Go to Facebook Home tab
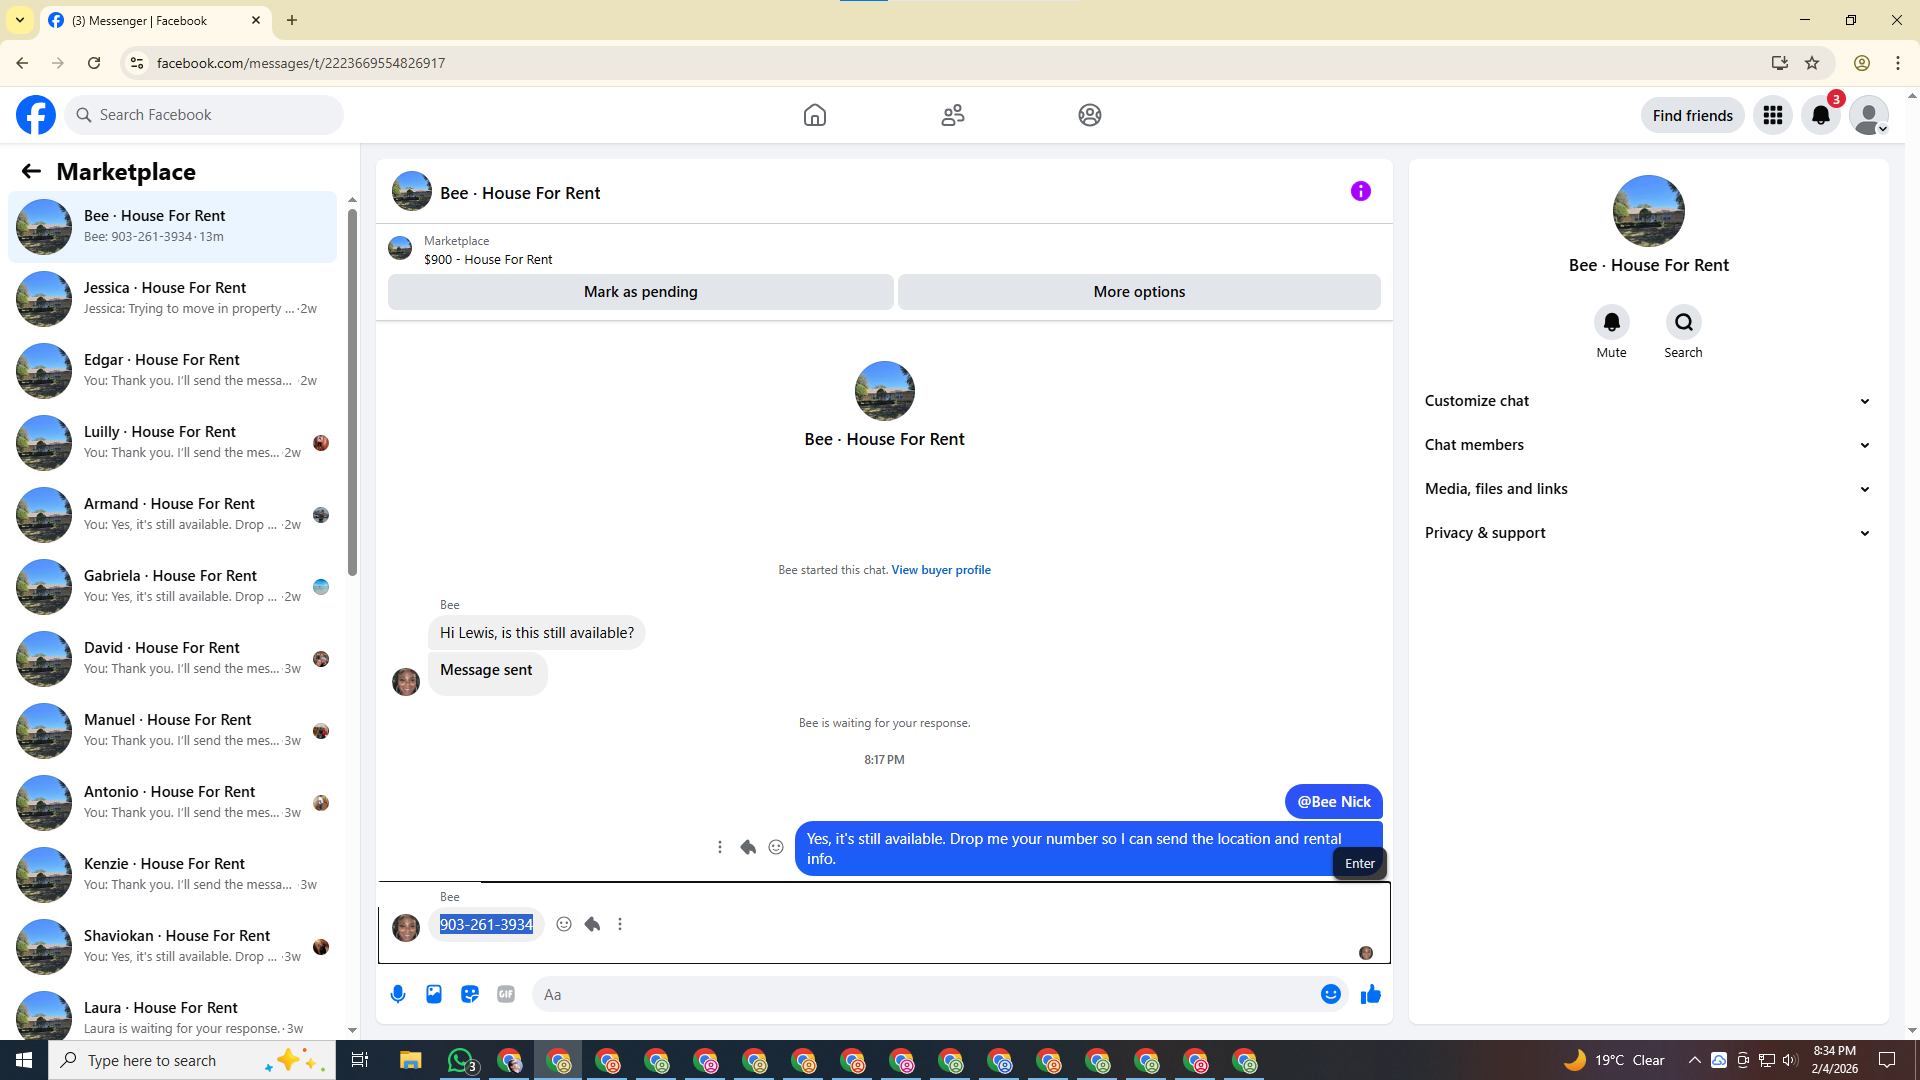 [x=814, y=115]
